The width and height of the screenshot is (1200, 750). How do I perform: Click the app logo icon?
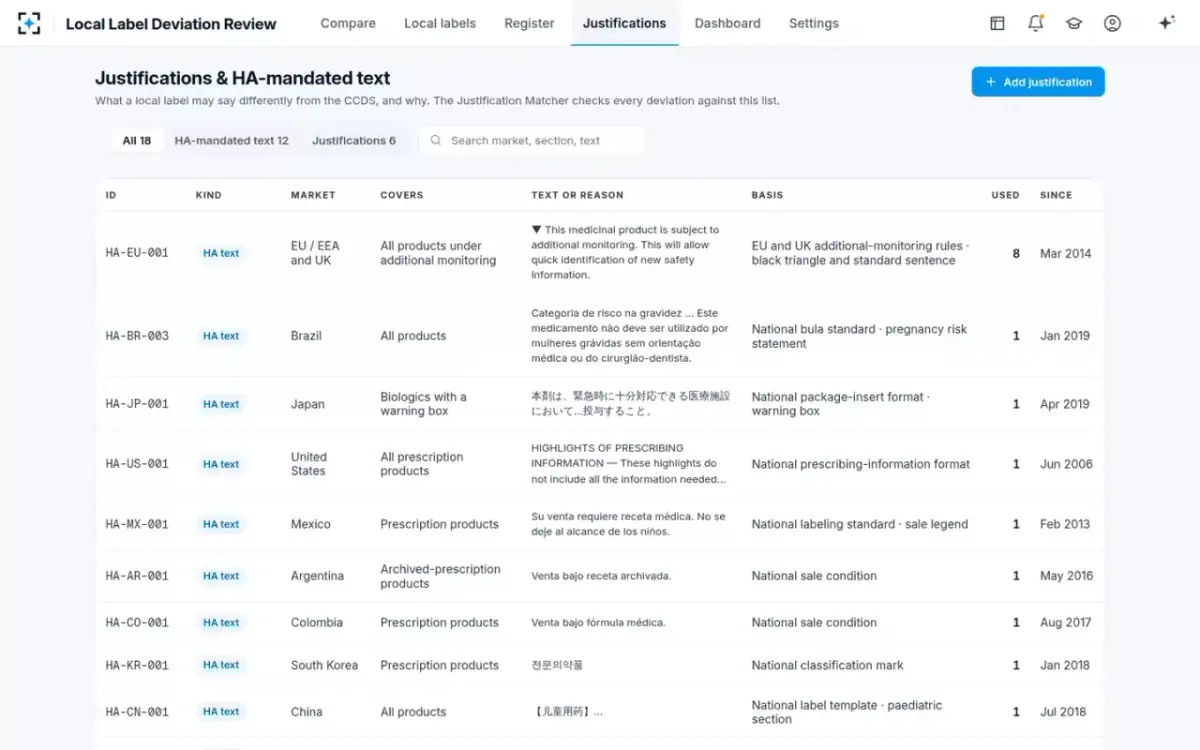pyautogui.click(x=30, y=23)
